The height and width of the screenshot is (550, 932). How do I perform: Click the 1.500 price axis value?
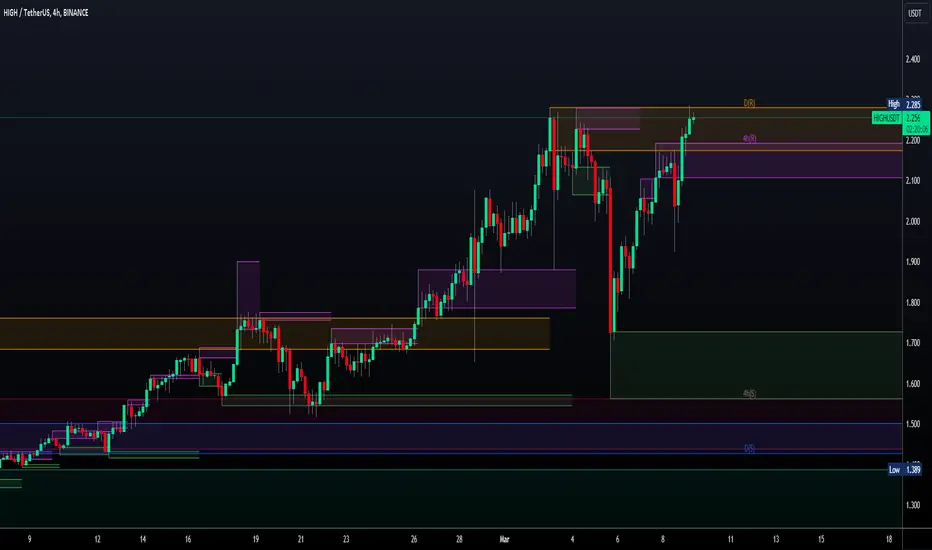coord(912,424)
